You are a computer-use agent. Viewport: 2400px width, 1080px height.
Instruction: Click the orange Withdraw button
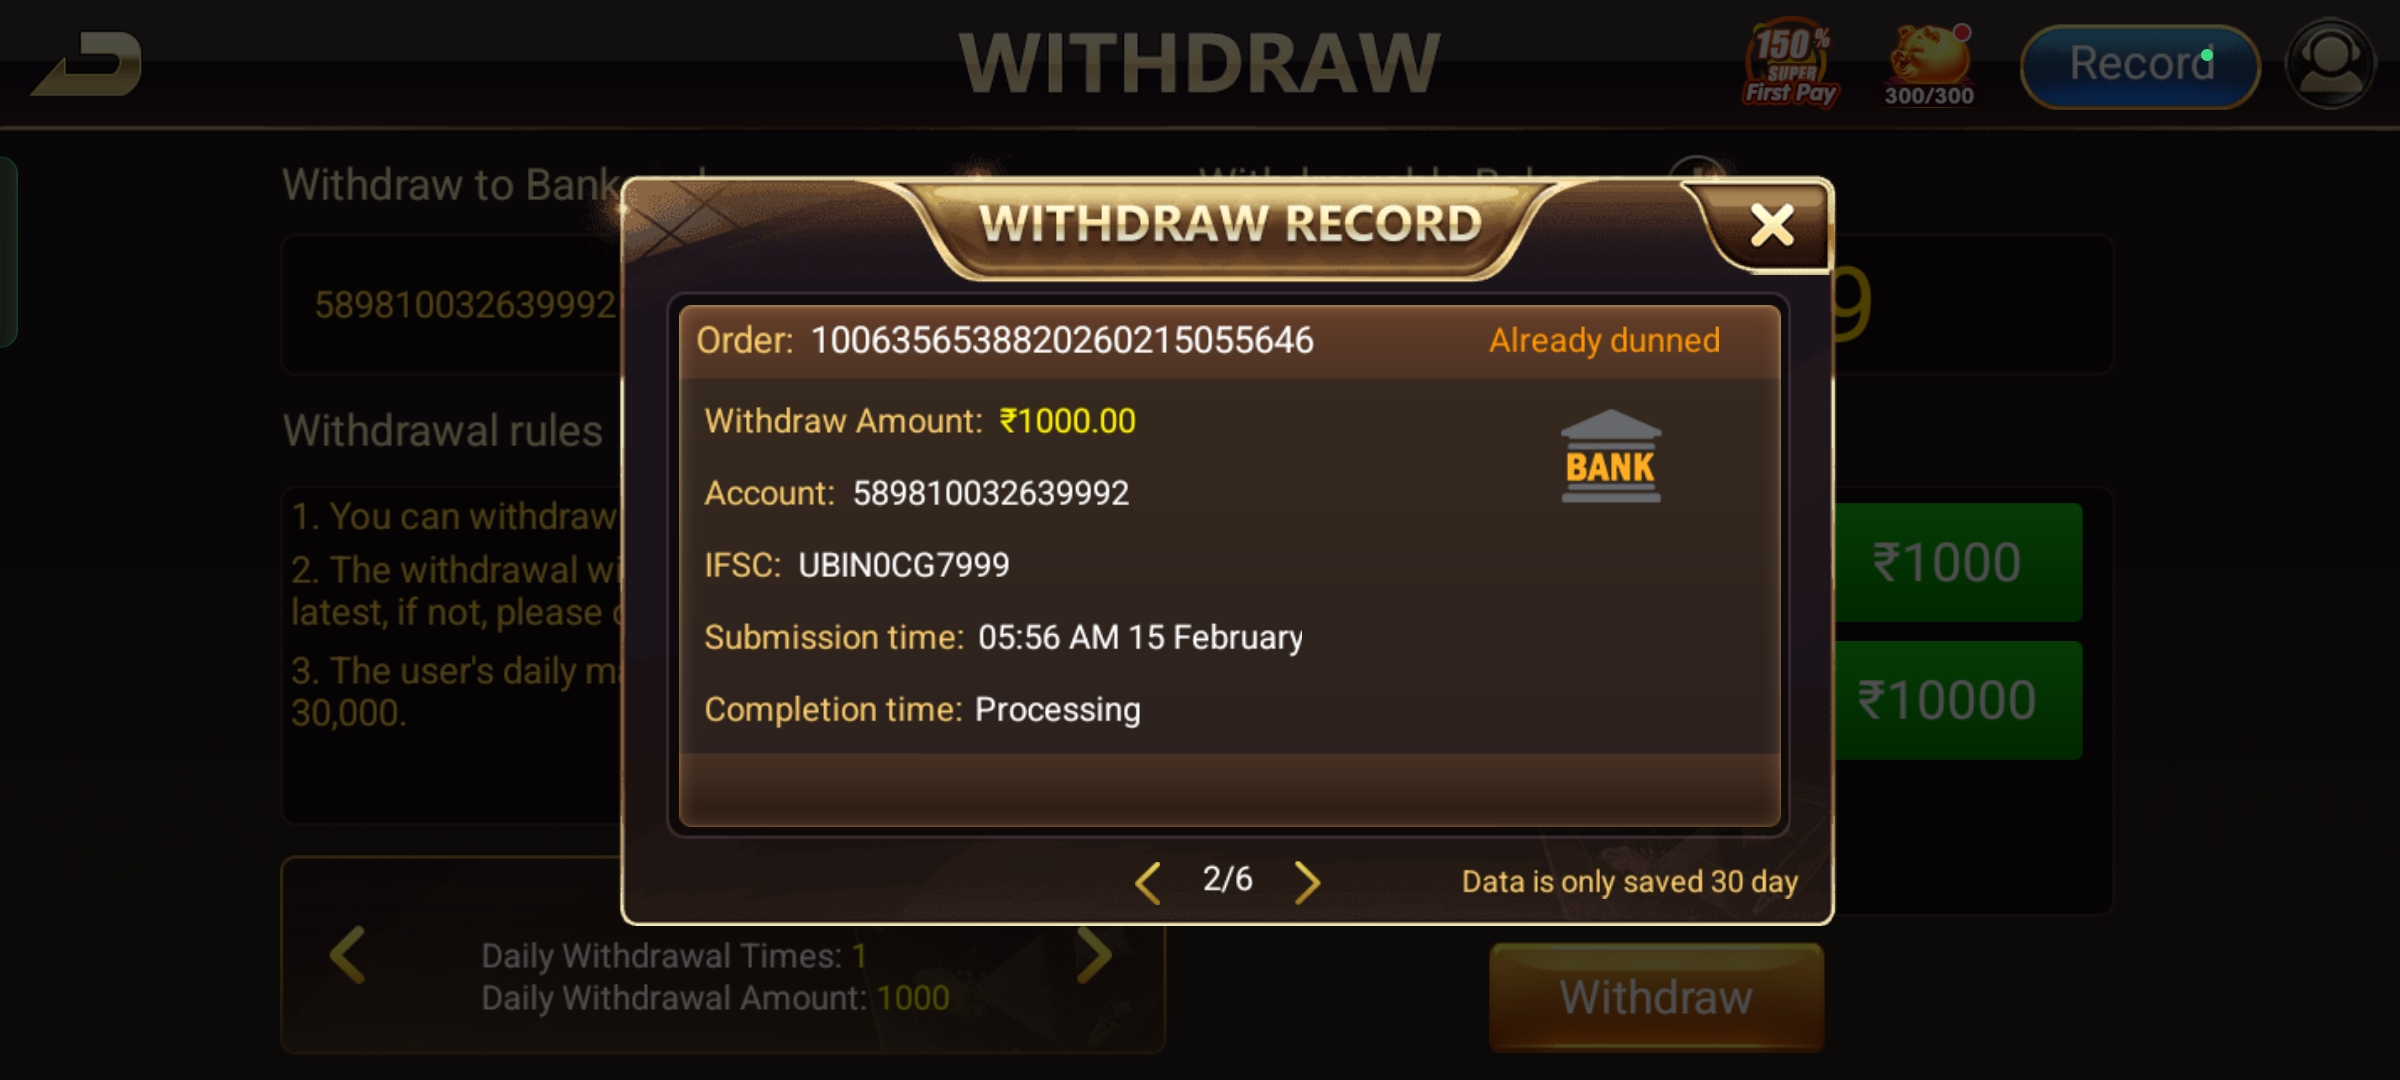tap(1656, 997)
